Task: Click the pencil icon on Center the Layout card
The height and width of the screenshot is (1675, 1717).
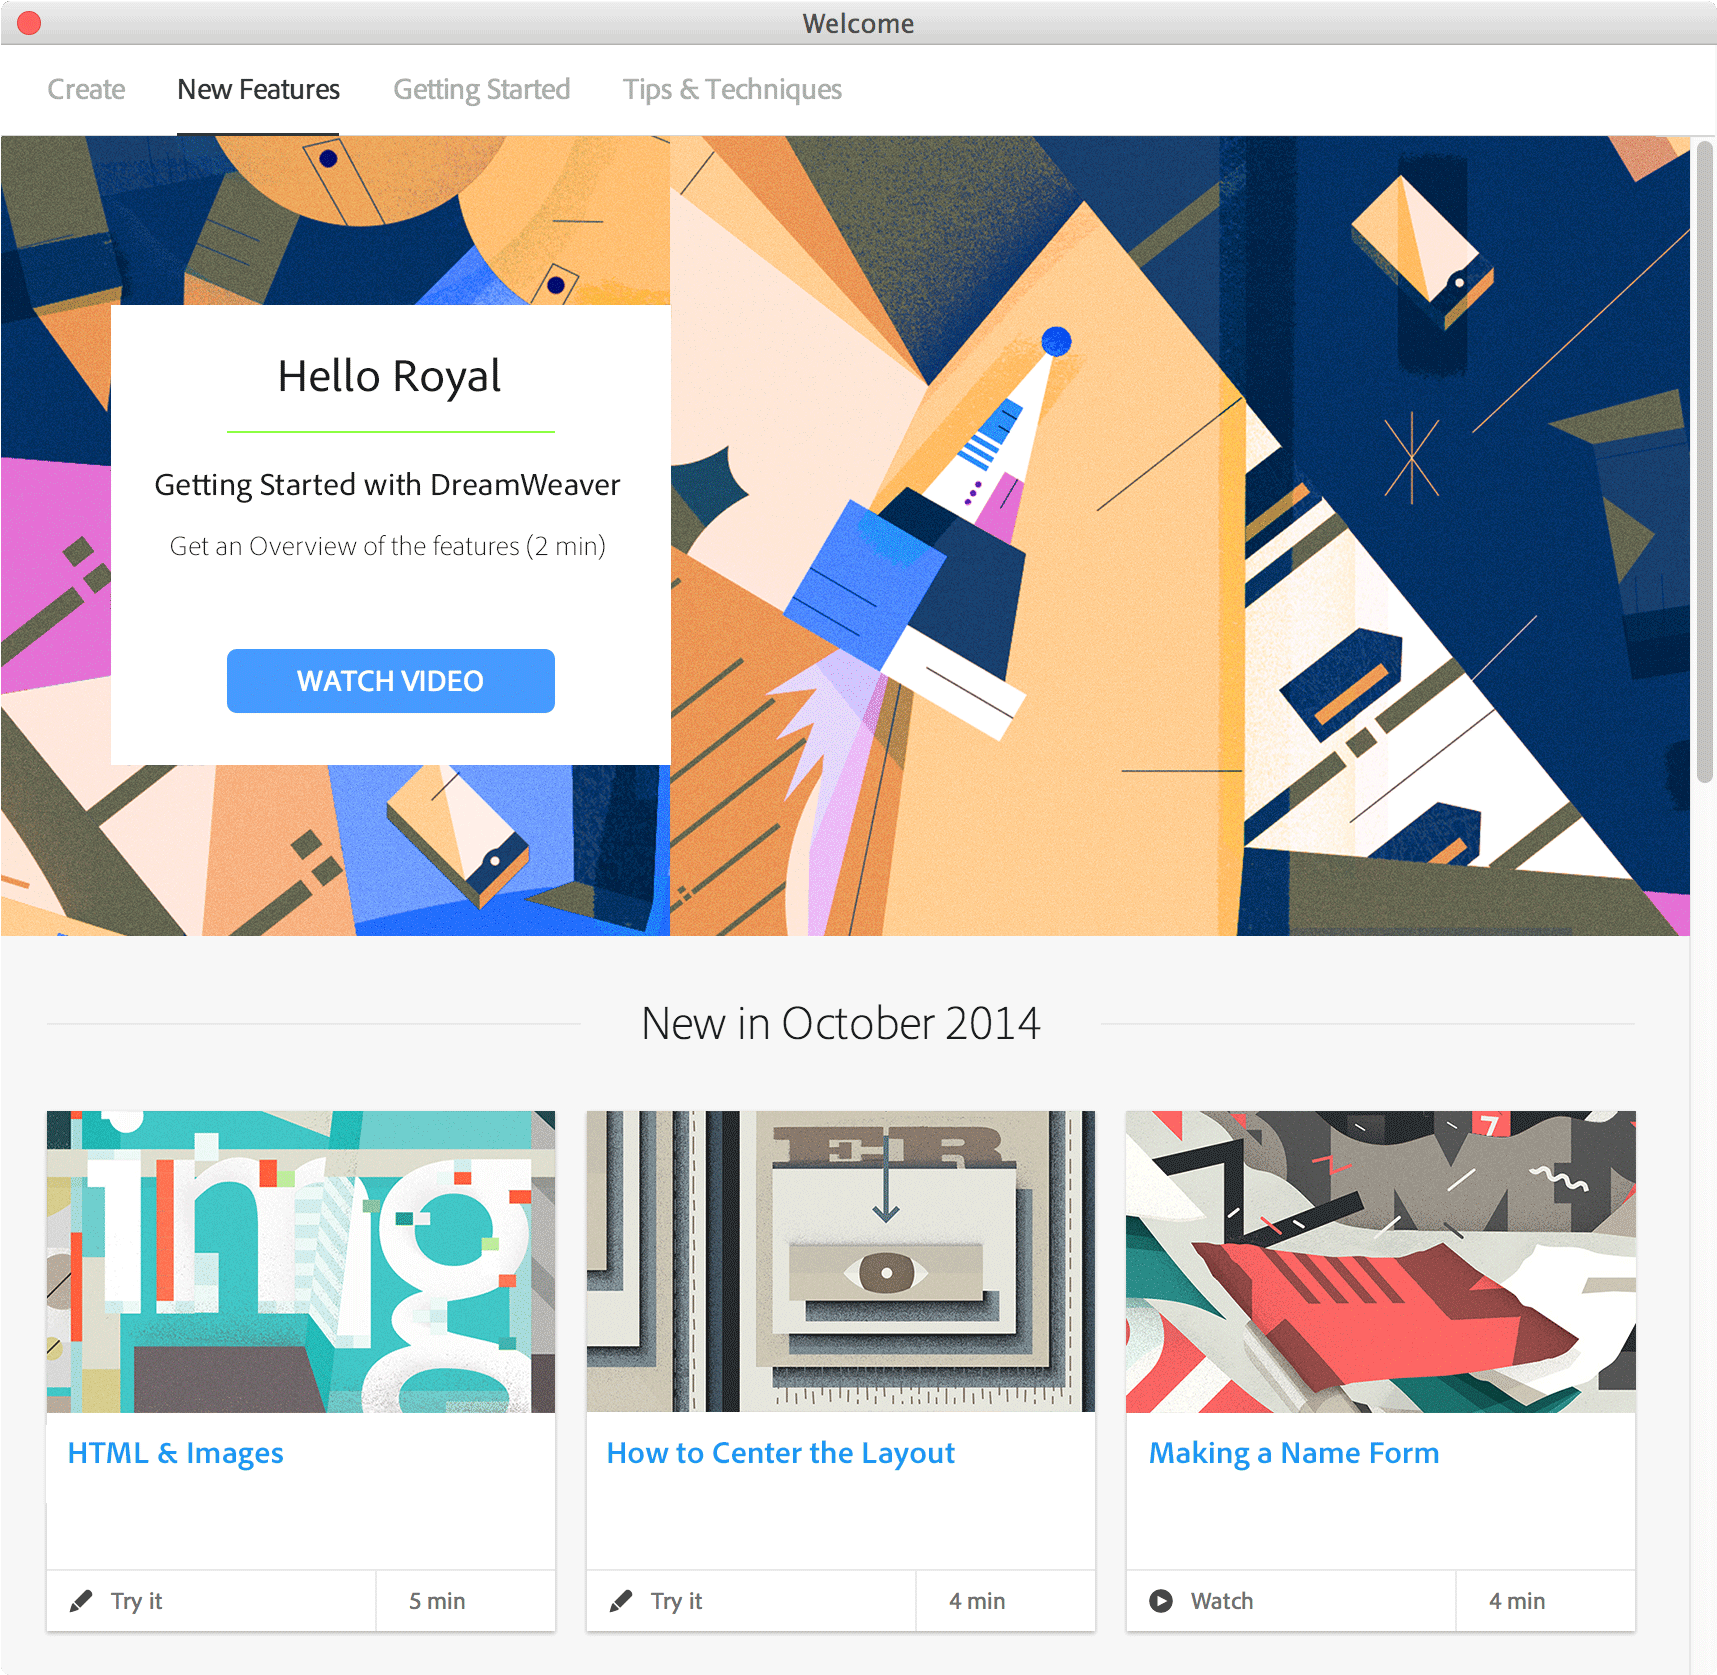Action: pyautogui.click(x=621, y=1601)
